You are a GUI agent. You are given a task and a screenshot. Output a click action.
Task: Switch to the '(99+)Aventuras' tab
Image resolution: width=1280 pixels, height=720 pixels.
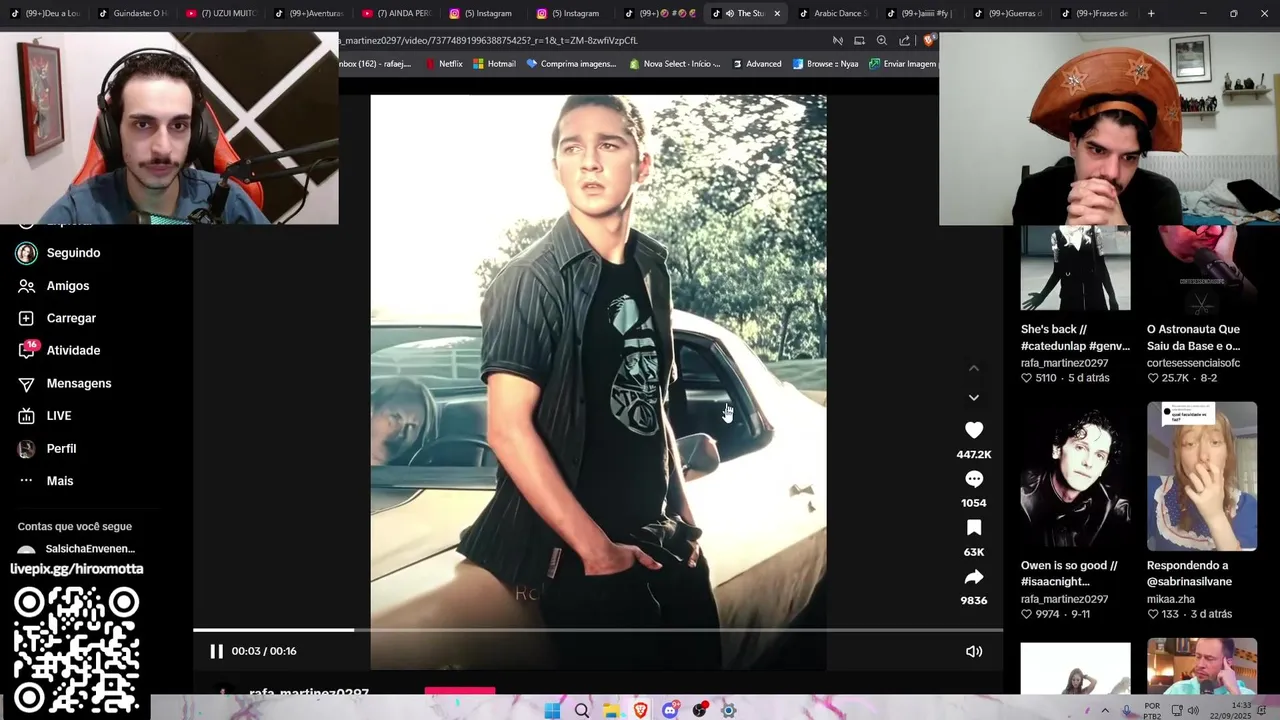click(308, 13)
